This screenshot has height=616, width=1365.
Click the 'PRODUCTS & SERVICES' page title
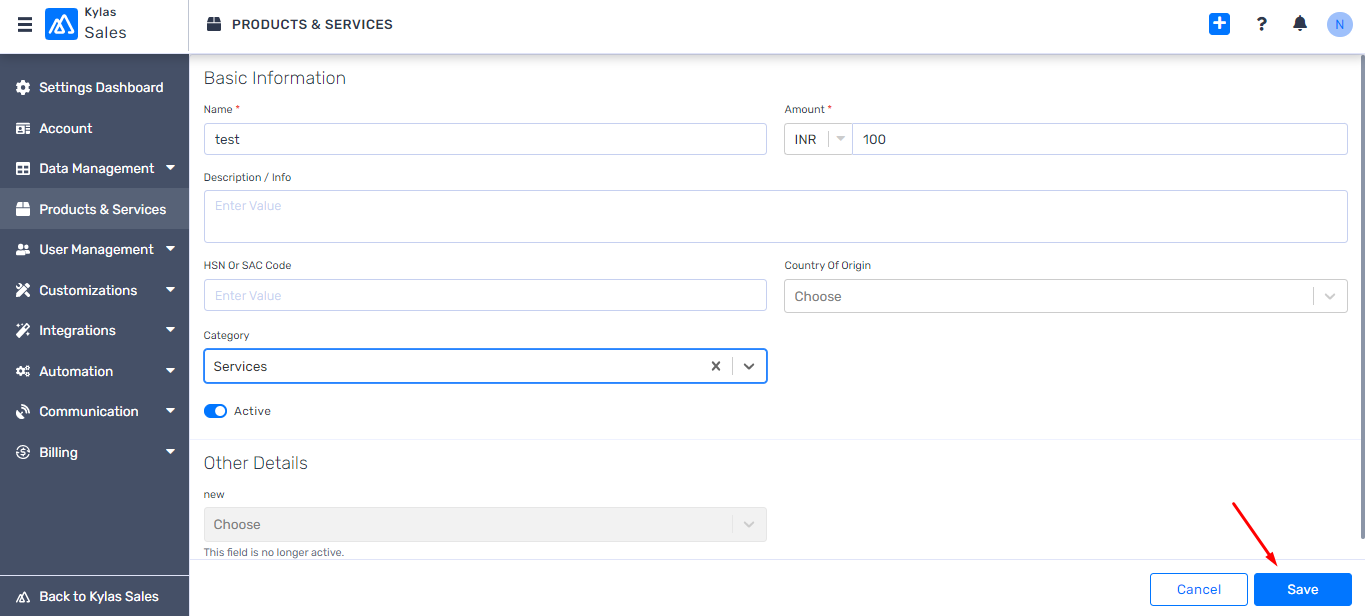point(312,24)
